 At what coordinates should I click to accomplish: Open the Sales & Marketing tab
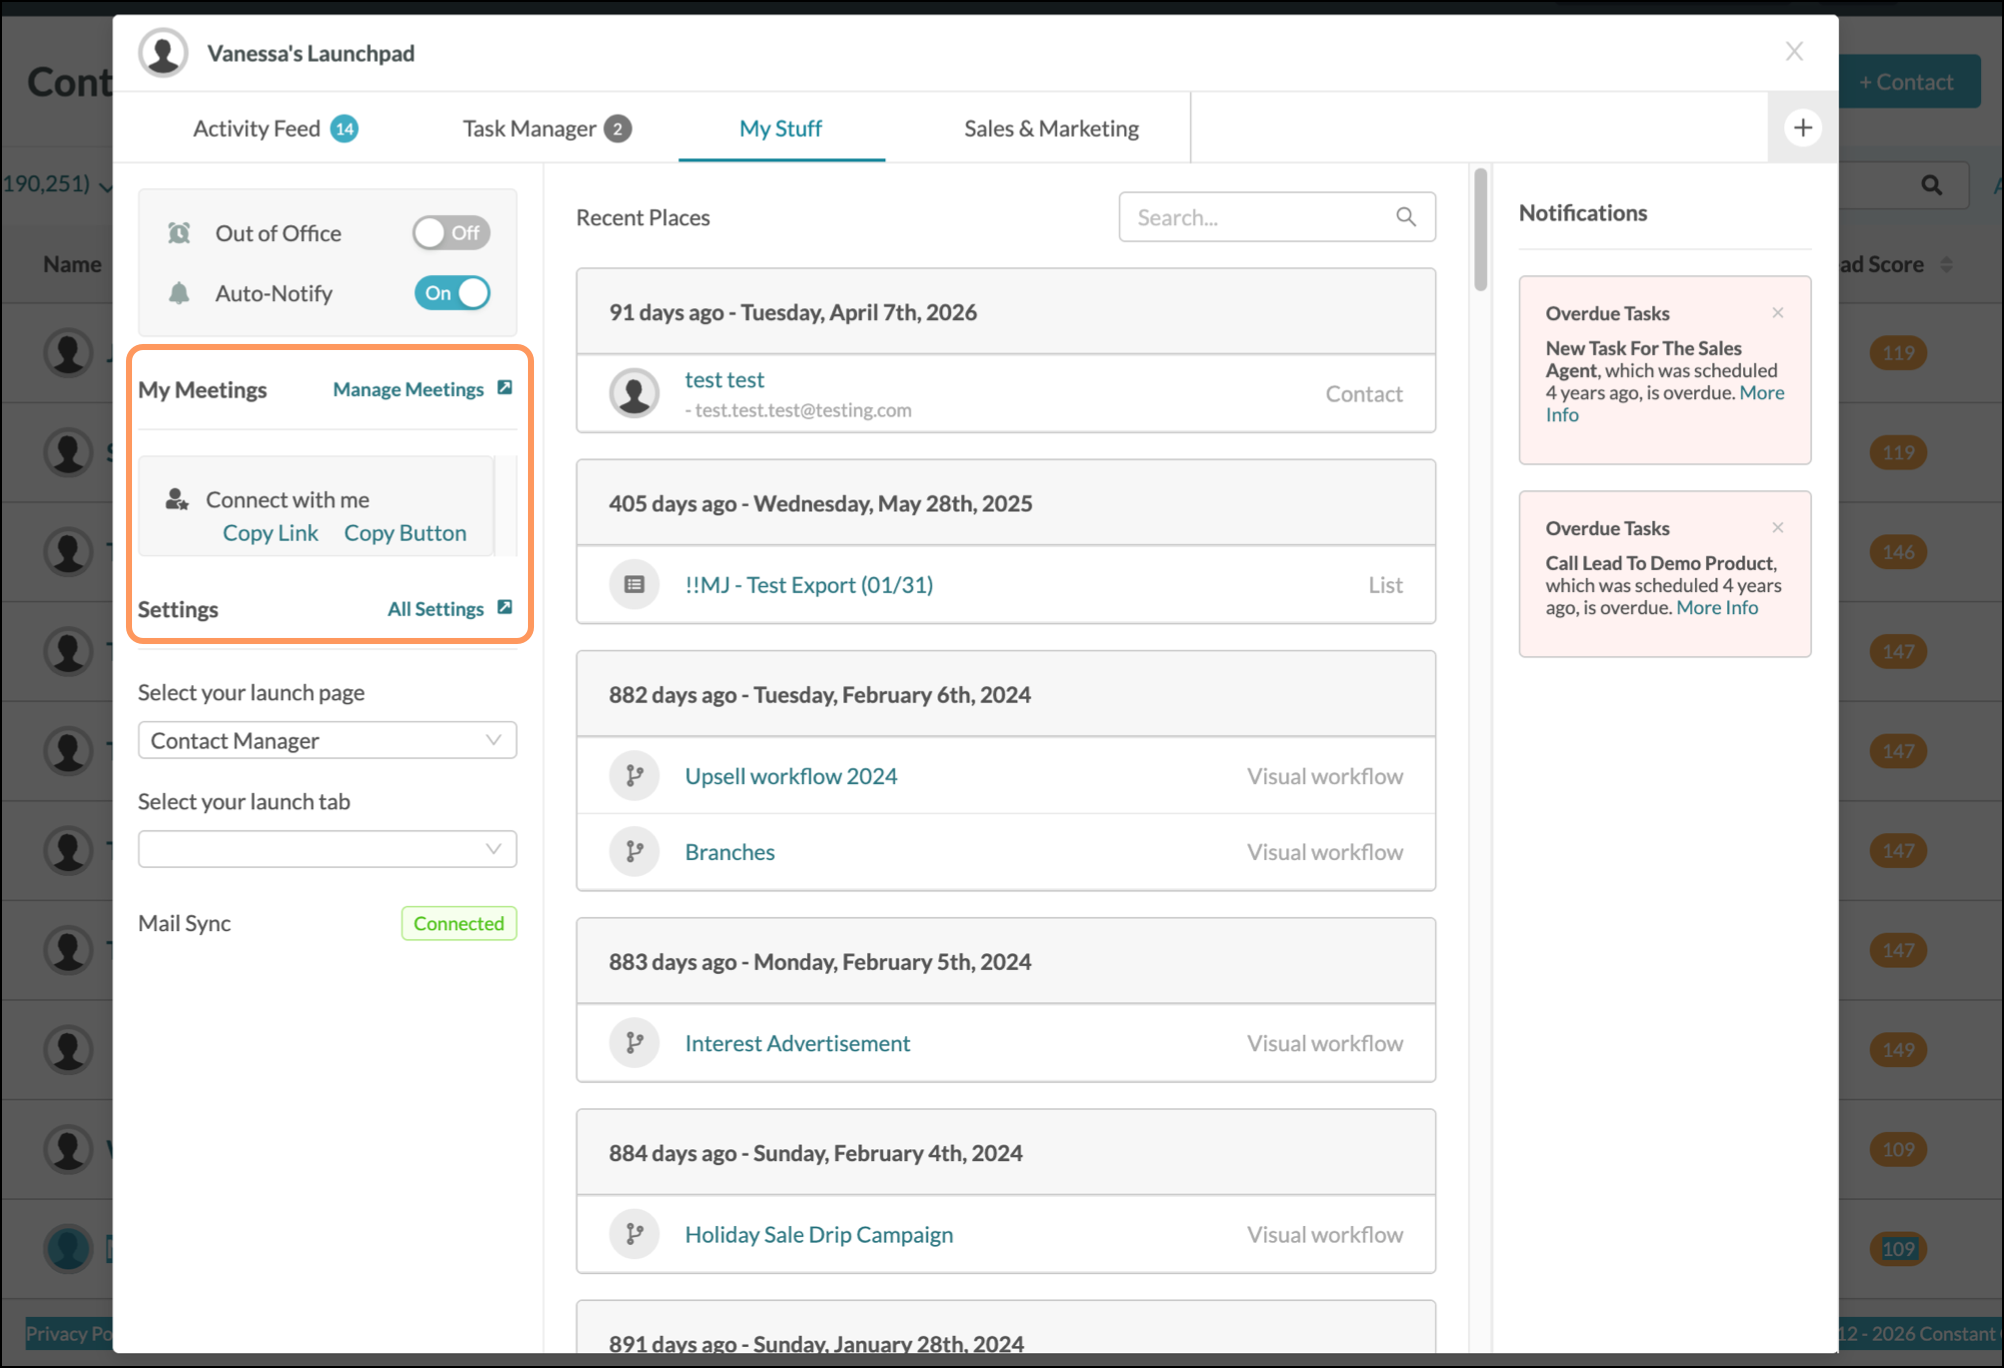tap(1051, 128)
